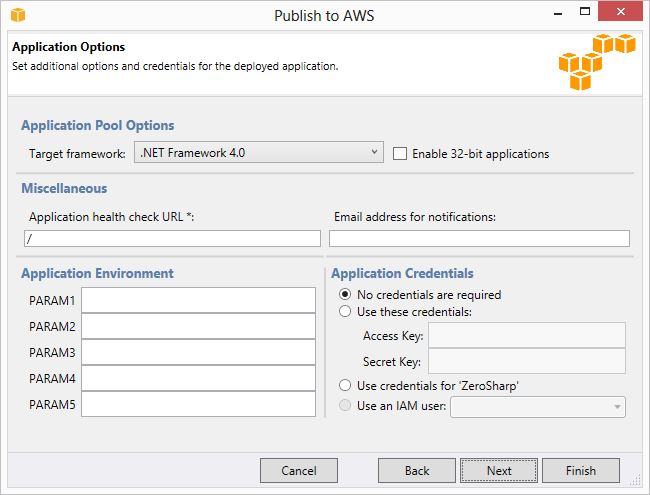Expand the IAM user combo box
This screenshot has height=495, width=650.
[x=538, y=407]
